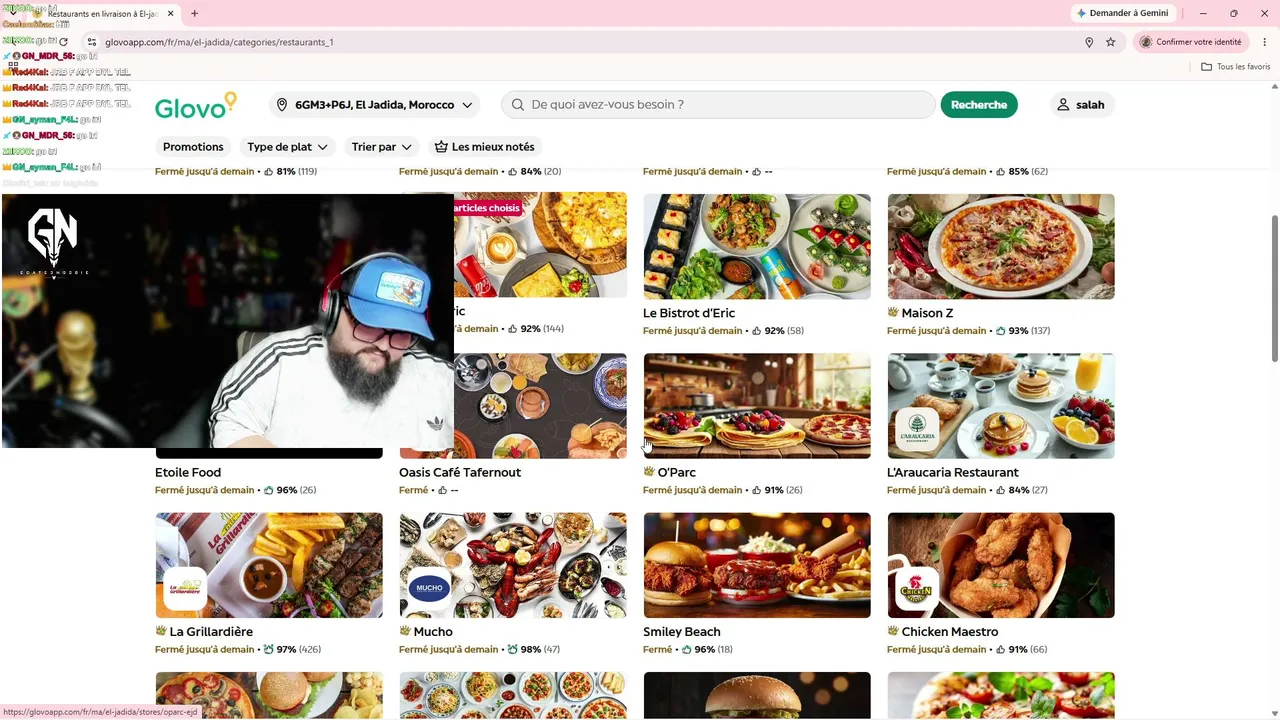Open the Chicken Maestro fried chicken photo
Image resolution: width=1280 pixels, height=720 pixels.
1001,565
